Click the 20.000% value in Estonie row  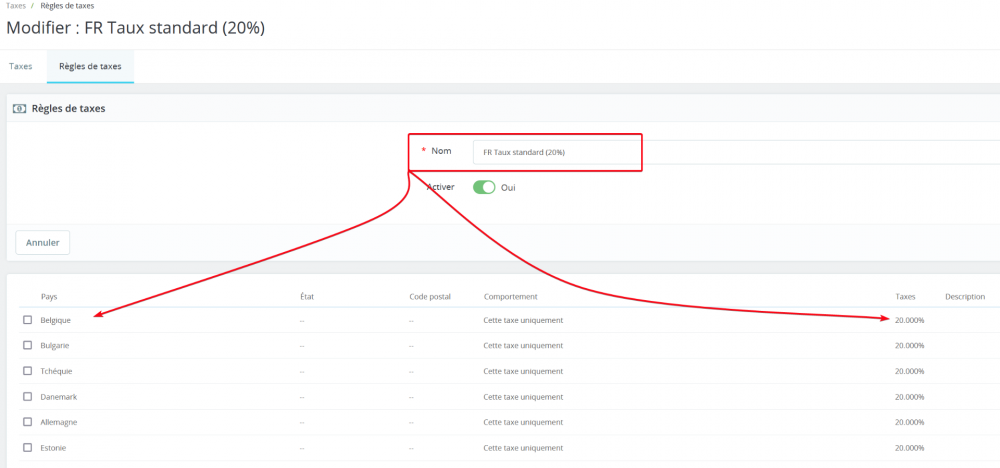tap(909, 448)
